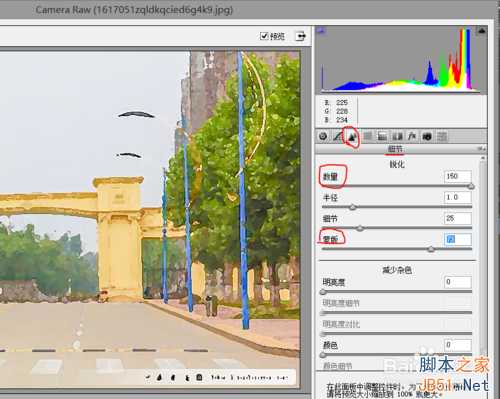Open the Detail tab triangle icon
This screenshot has height=399, width=500.
[x=352, y=136]
